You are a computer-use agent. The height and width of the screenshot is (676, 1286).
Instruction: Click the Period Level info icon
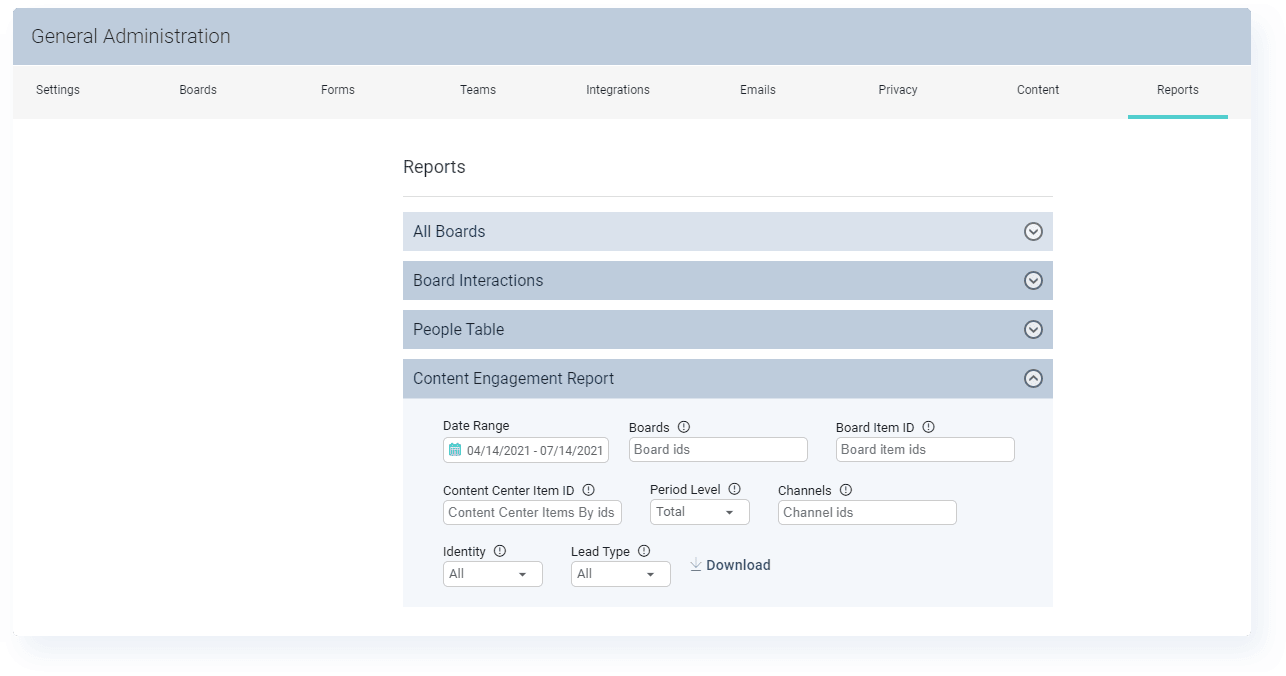(734, 489)
